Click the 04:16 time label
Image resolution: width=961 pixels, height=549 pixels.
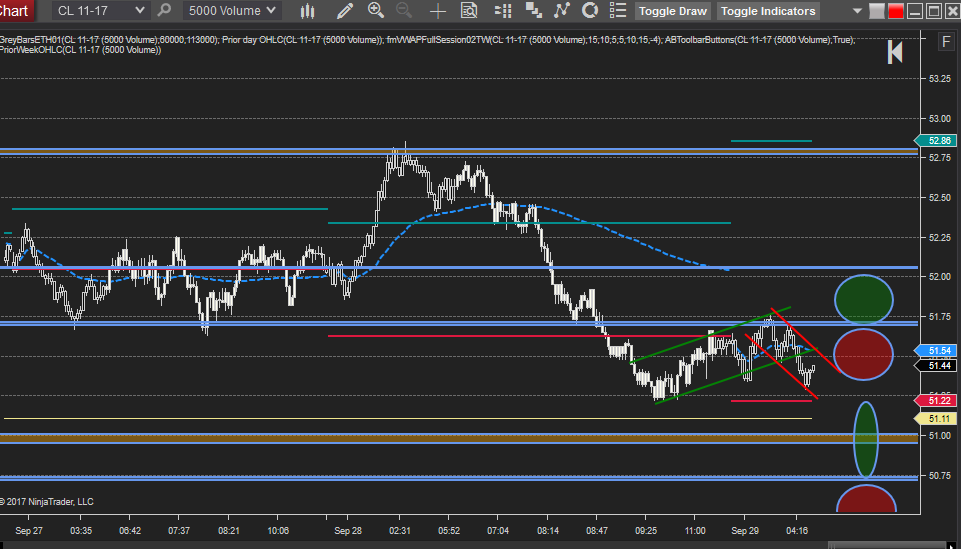pyautogui.click(x=796, y=531)
